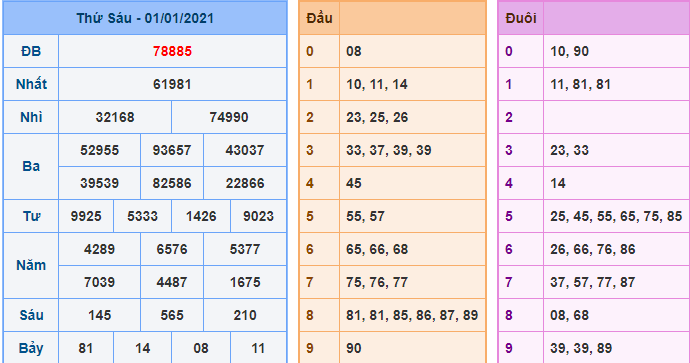Click the 'Thứ Sáu - 01/01/2021' table header
The image size is (690, 363).
145,18
